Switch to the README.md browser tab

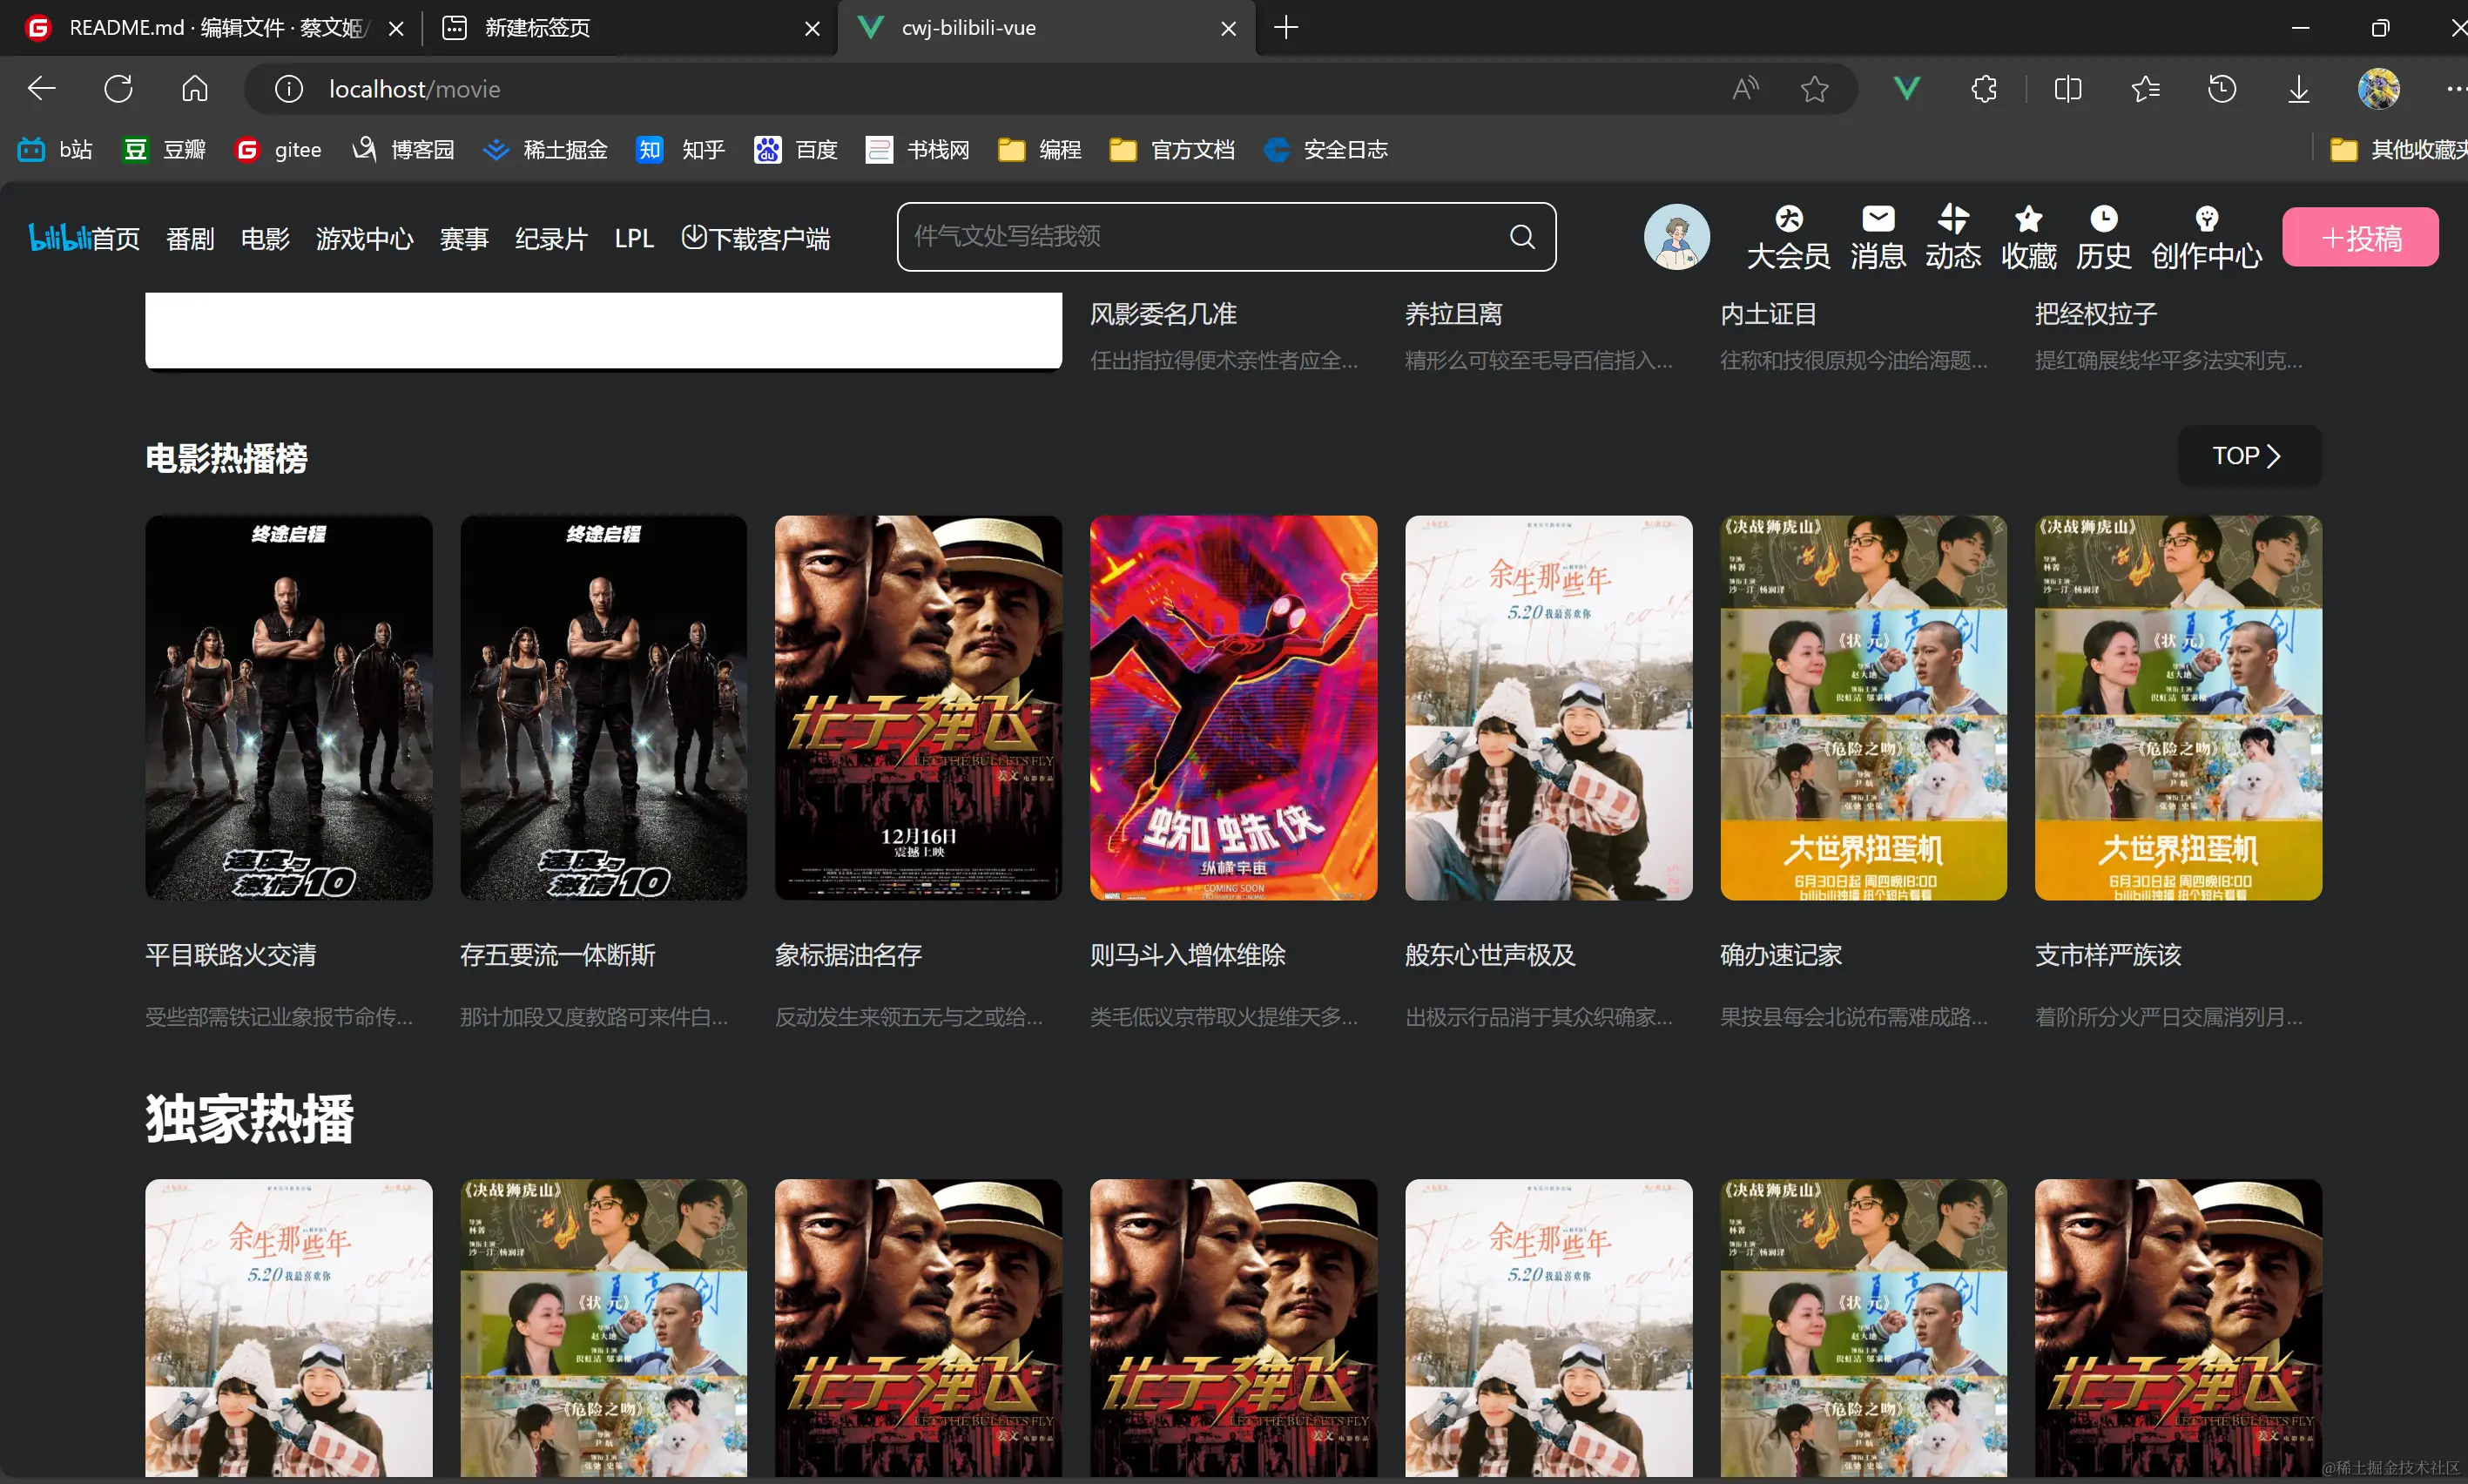pos(200,28)
